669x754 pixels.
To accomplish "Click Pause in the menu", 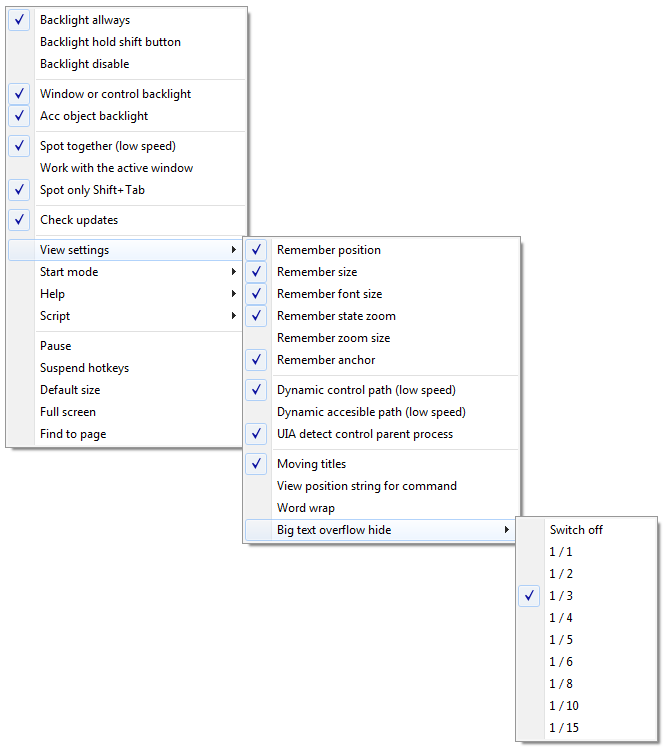I will coord(127,346).
